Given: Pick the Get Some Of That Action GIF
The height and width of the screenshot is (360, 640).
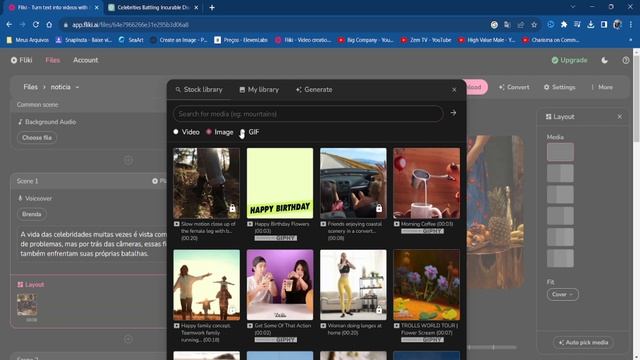Looking at the screenshot, I should click(x=280, y=285).
